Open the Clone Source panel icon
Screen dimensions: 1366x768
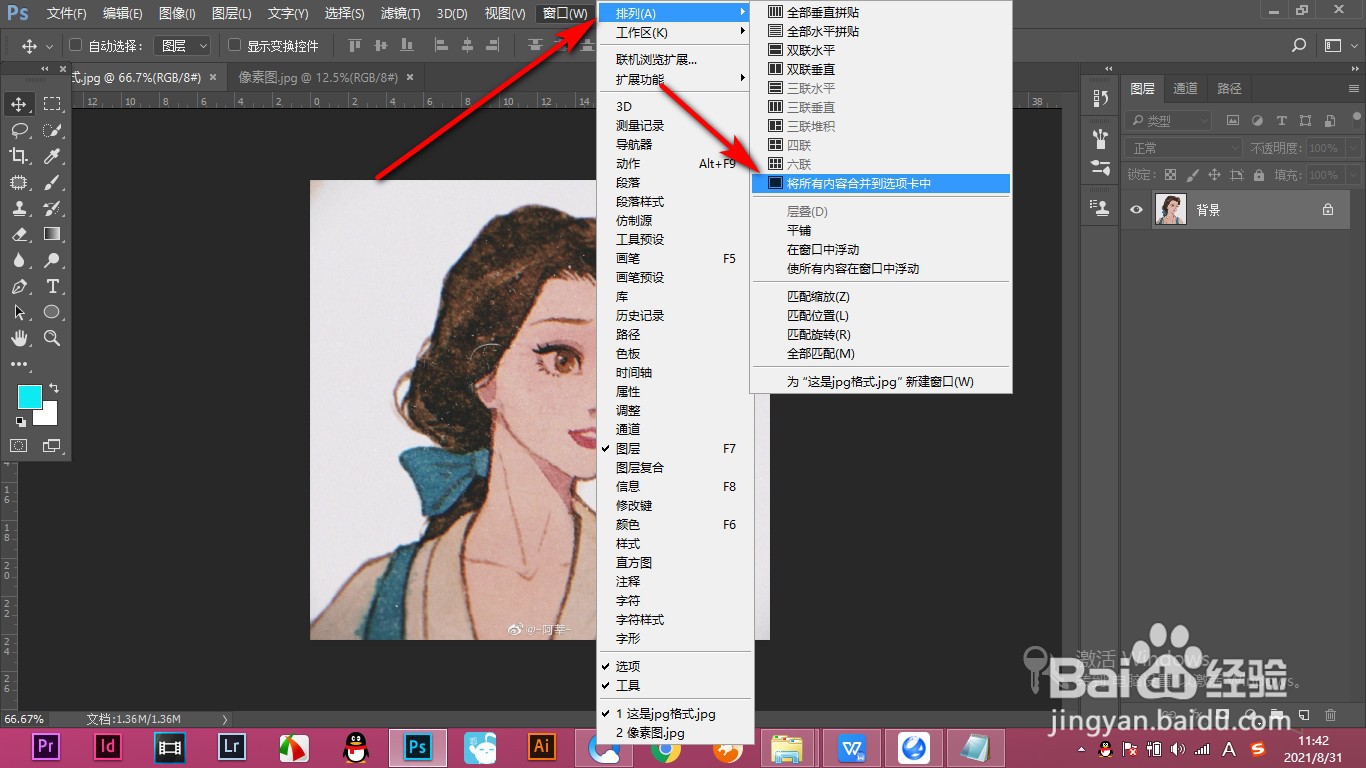1101,208
